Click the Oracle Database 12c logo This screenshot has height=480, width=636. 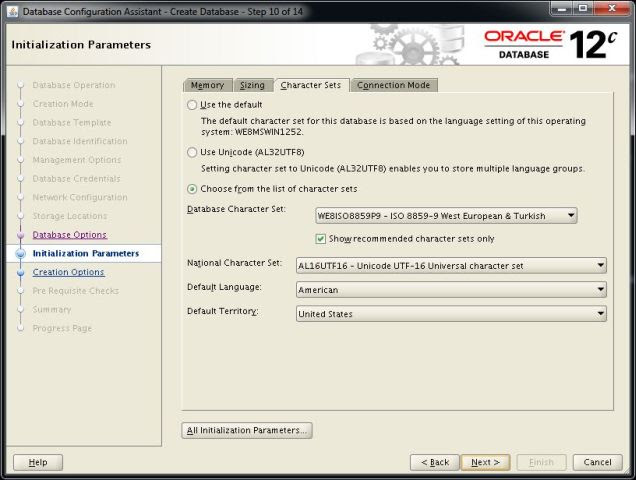[550, 44]
